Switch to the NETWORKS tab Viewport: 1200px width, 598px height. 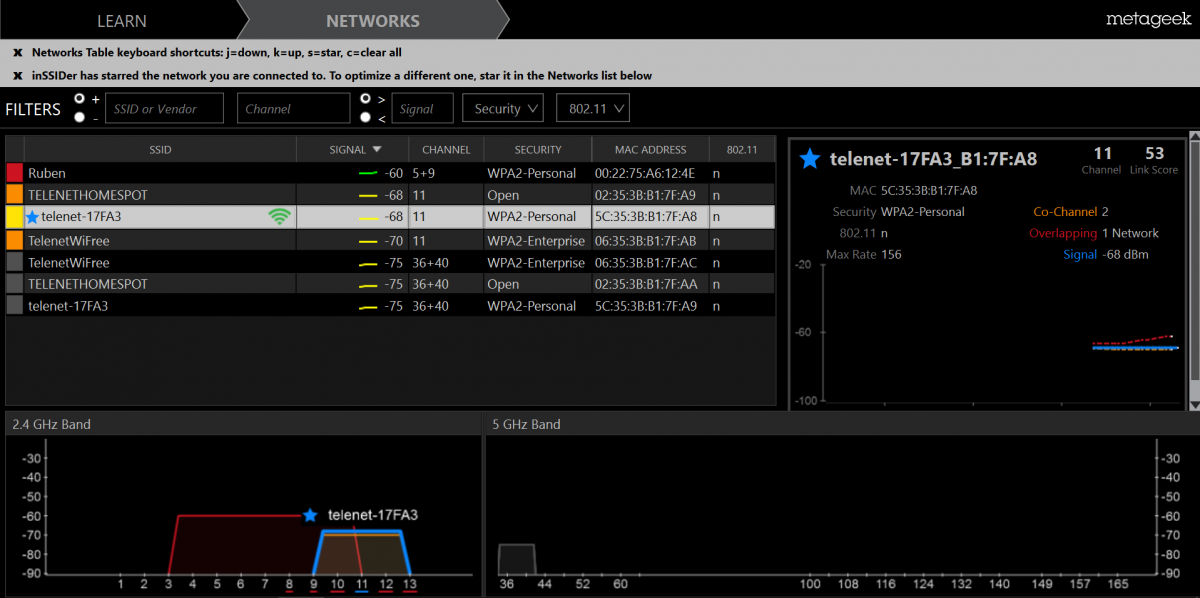tap(373, 20)
